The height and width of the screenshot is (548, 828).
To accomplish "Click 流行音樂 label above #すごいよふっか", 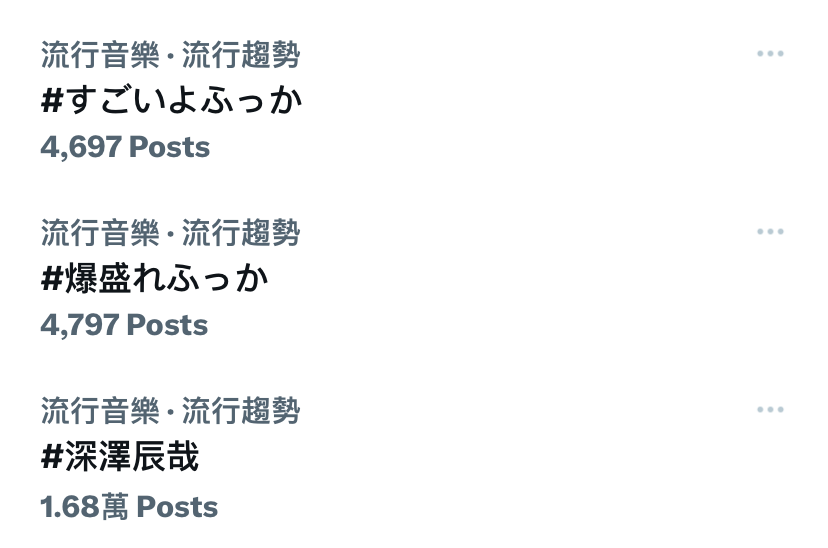I will [100, 54].
